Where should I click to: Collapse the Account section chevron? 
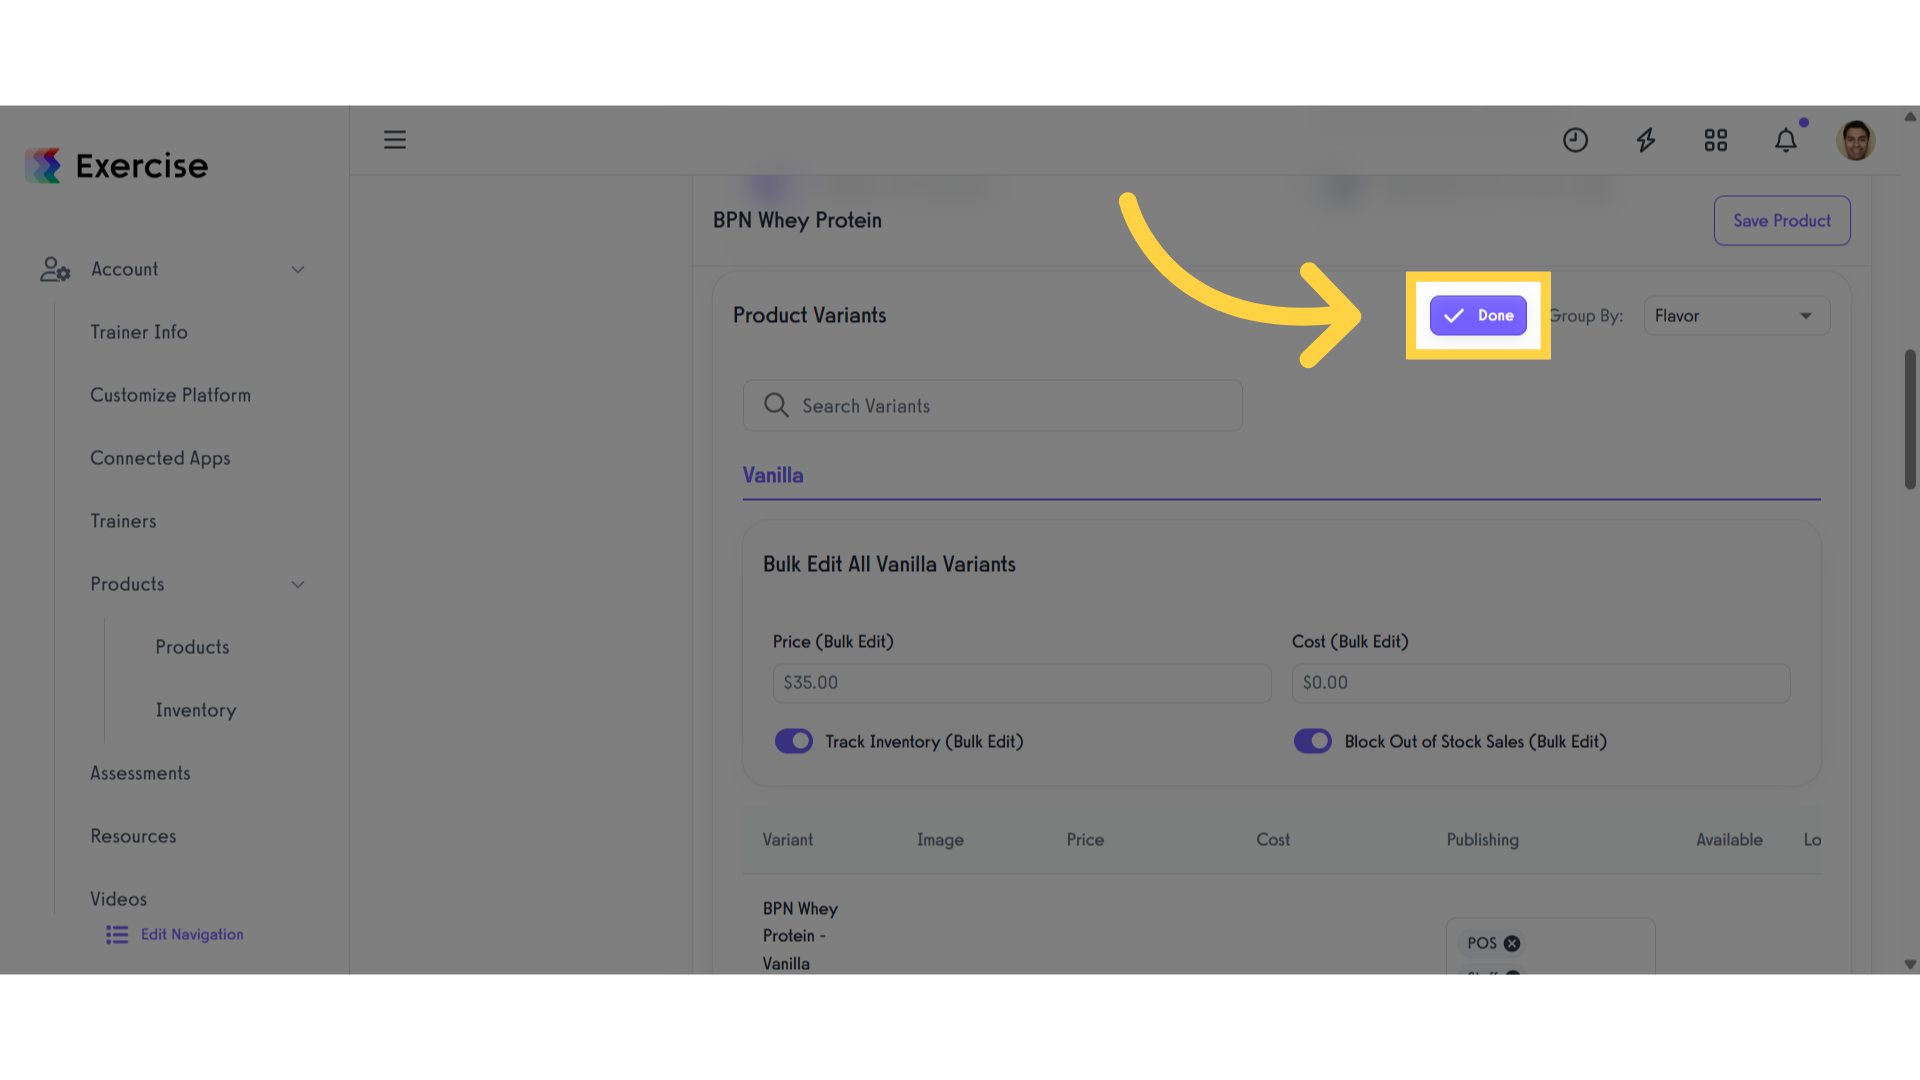coord(297,270)
